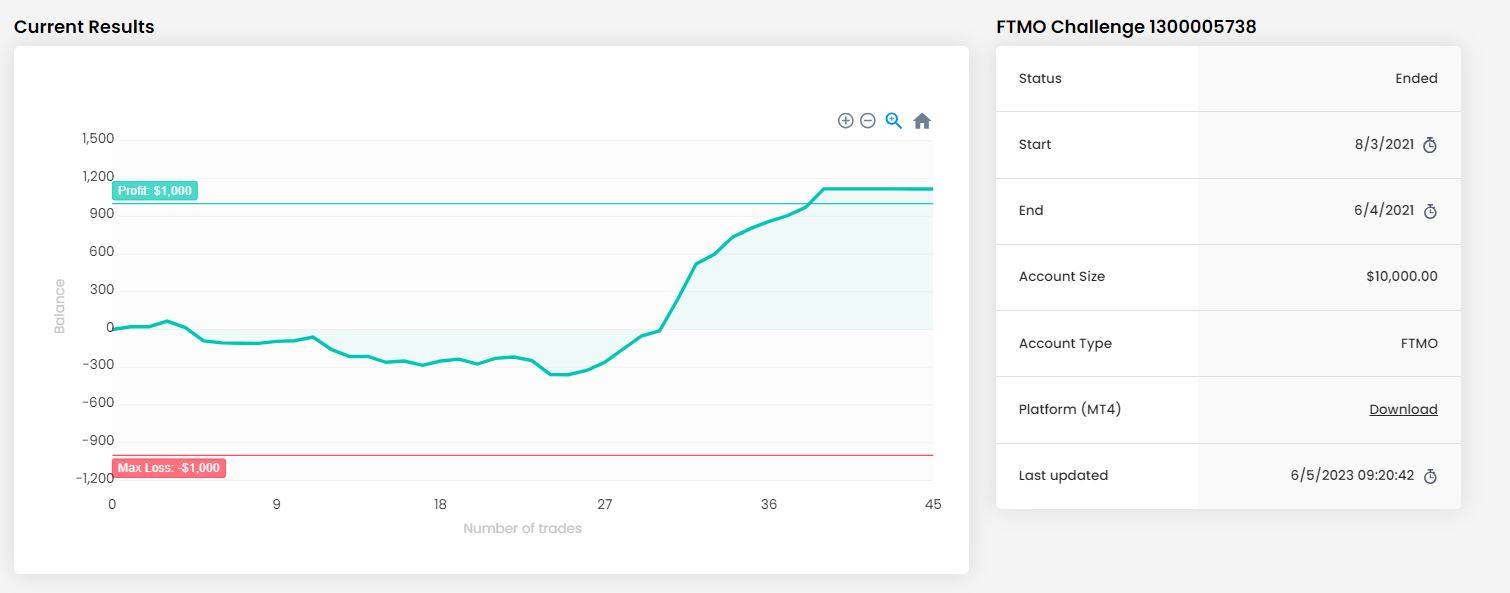Image resolution: width=1510 pixels, height=593 pixels.
Task: Click the Number of trades axis title
Action: [522, 528]
